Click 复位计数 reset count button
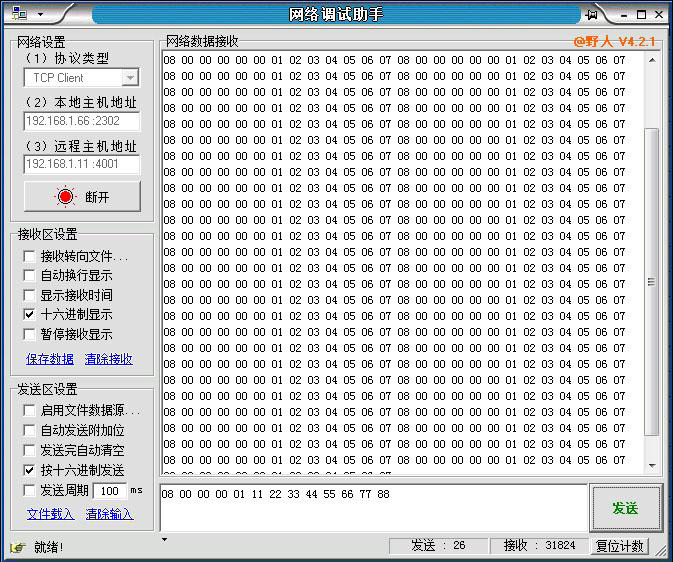 point(621,546)
